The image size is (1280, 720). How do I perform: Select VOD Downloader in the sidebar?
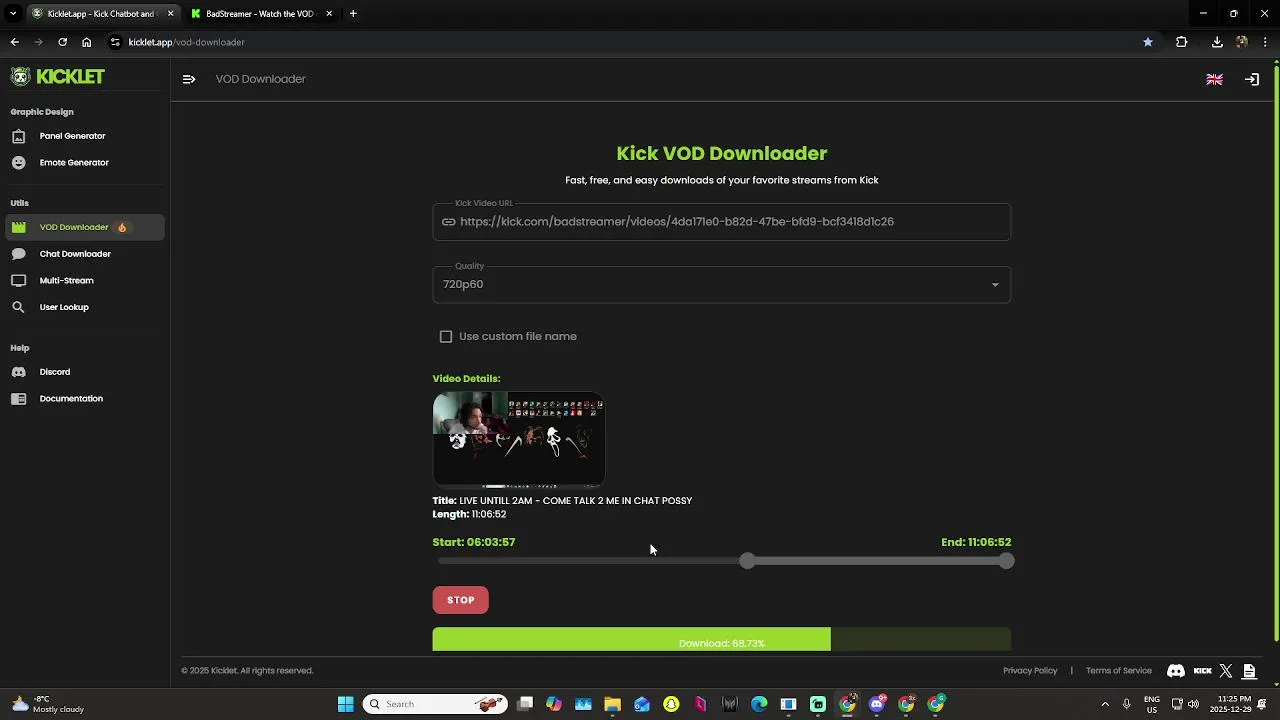[x=84, y=227]
